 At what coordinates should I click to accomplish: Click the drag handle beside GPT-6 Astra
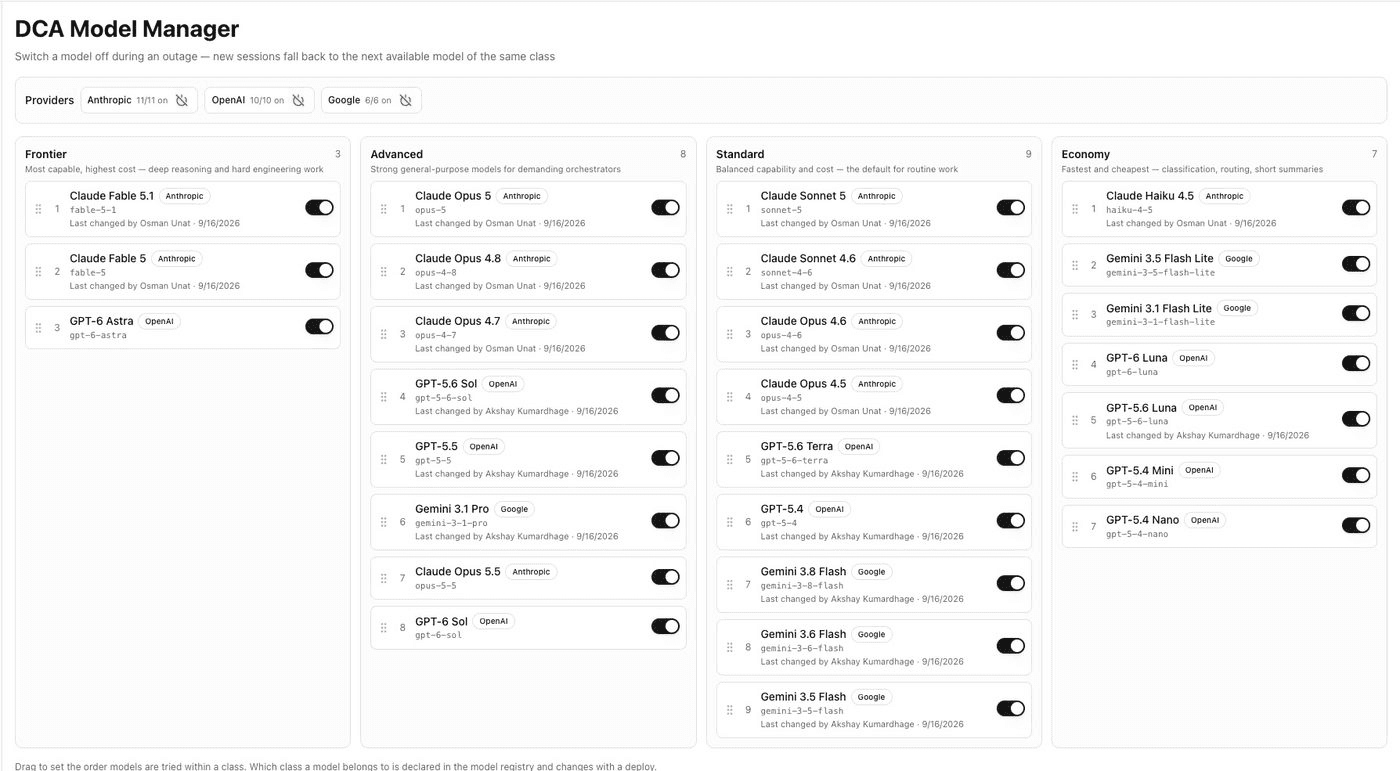[39, 328]
